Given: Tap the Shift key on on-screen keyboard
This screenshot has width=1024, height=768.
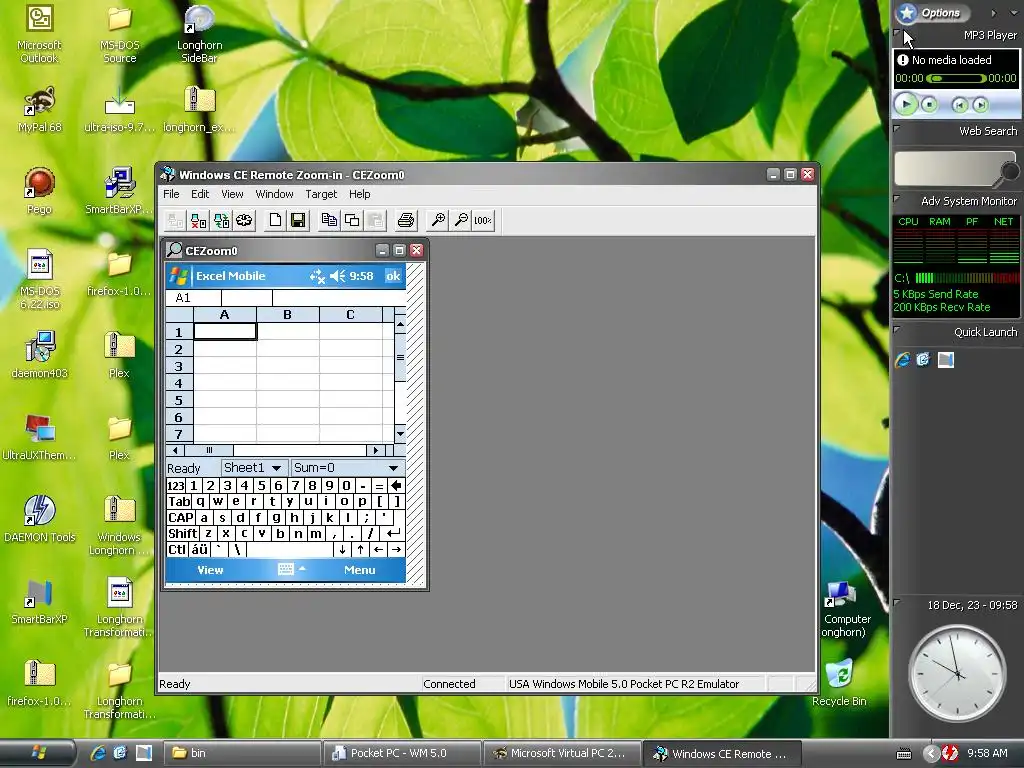Looking at the screenshot, I should click(182, 534).
